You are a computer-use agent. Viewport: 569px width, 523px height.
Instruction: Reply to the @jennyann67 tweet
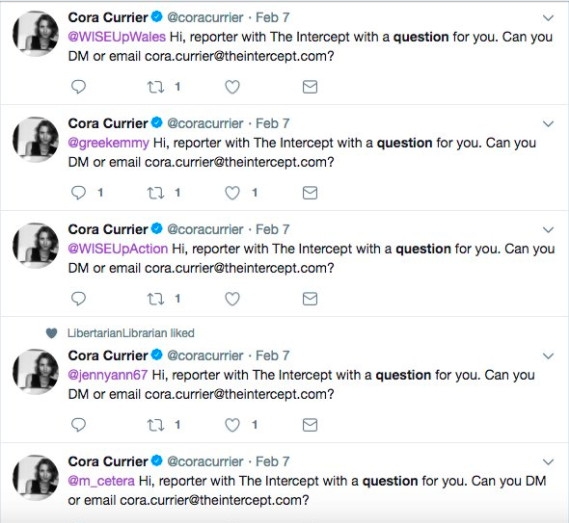[x=78, y=425]
